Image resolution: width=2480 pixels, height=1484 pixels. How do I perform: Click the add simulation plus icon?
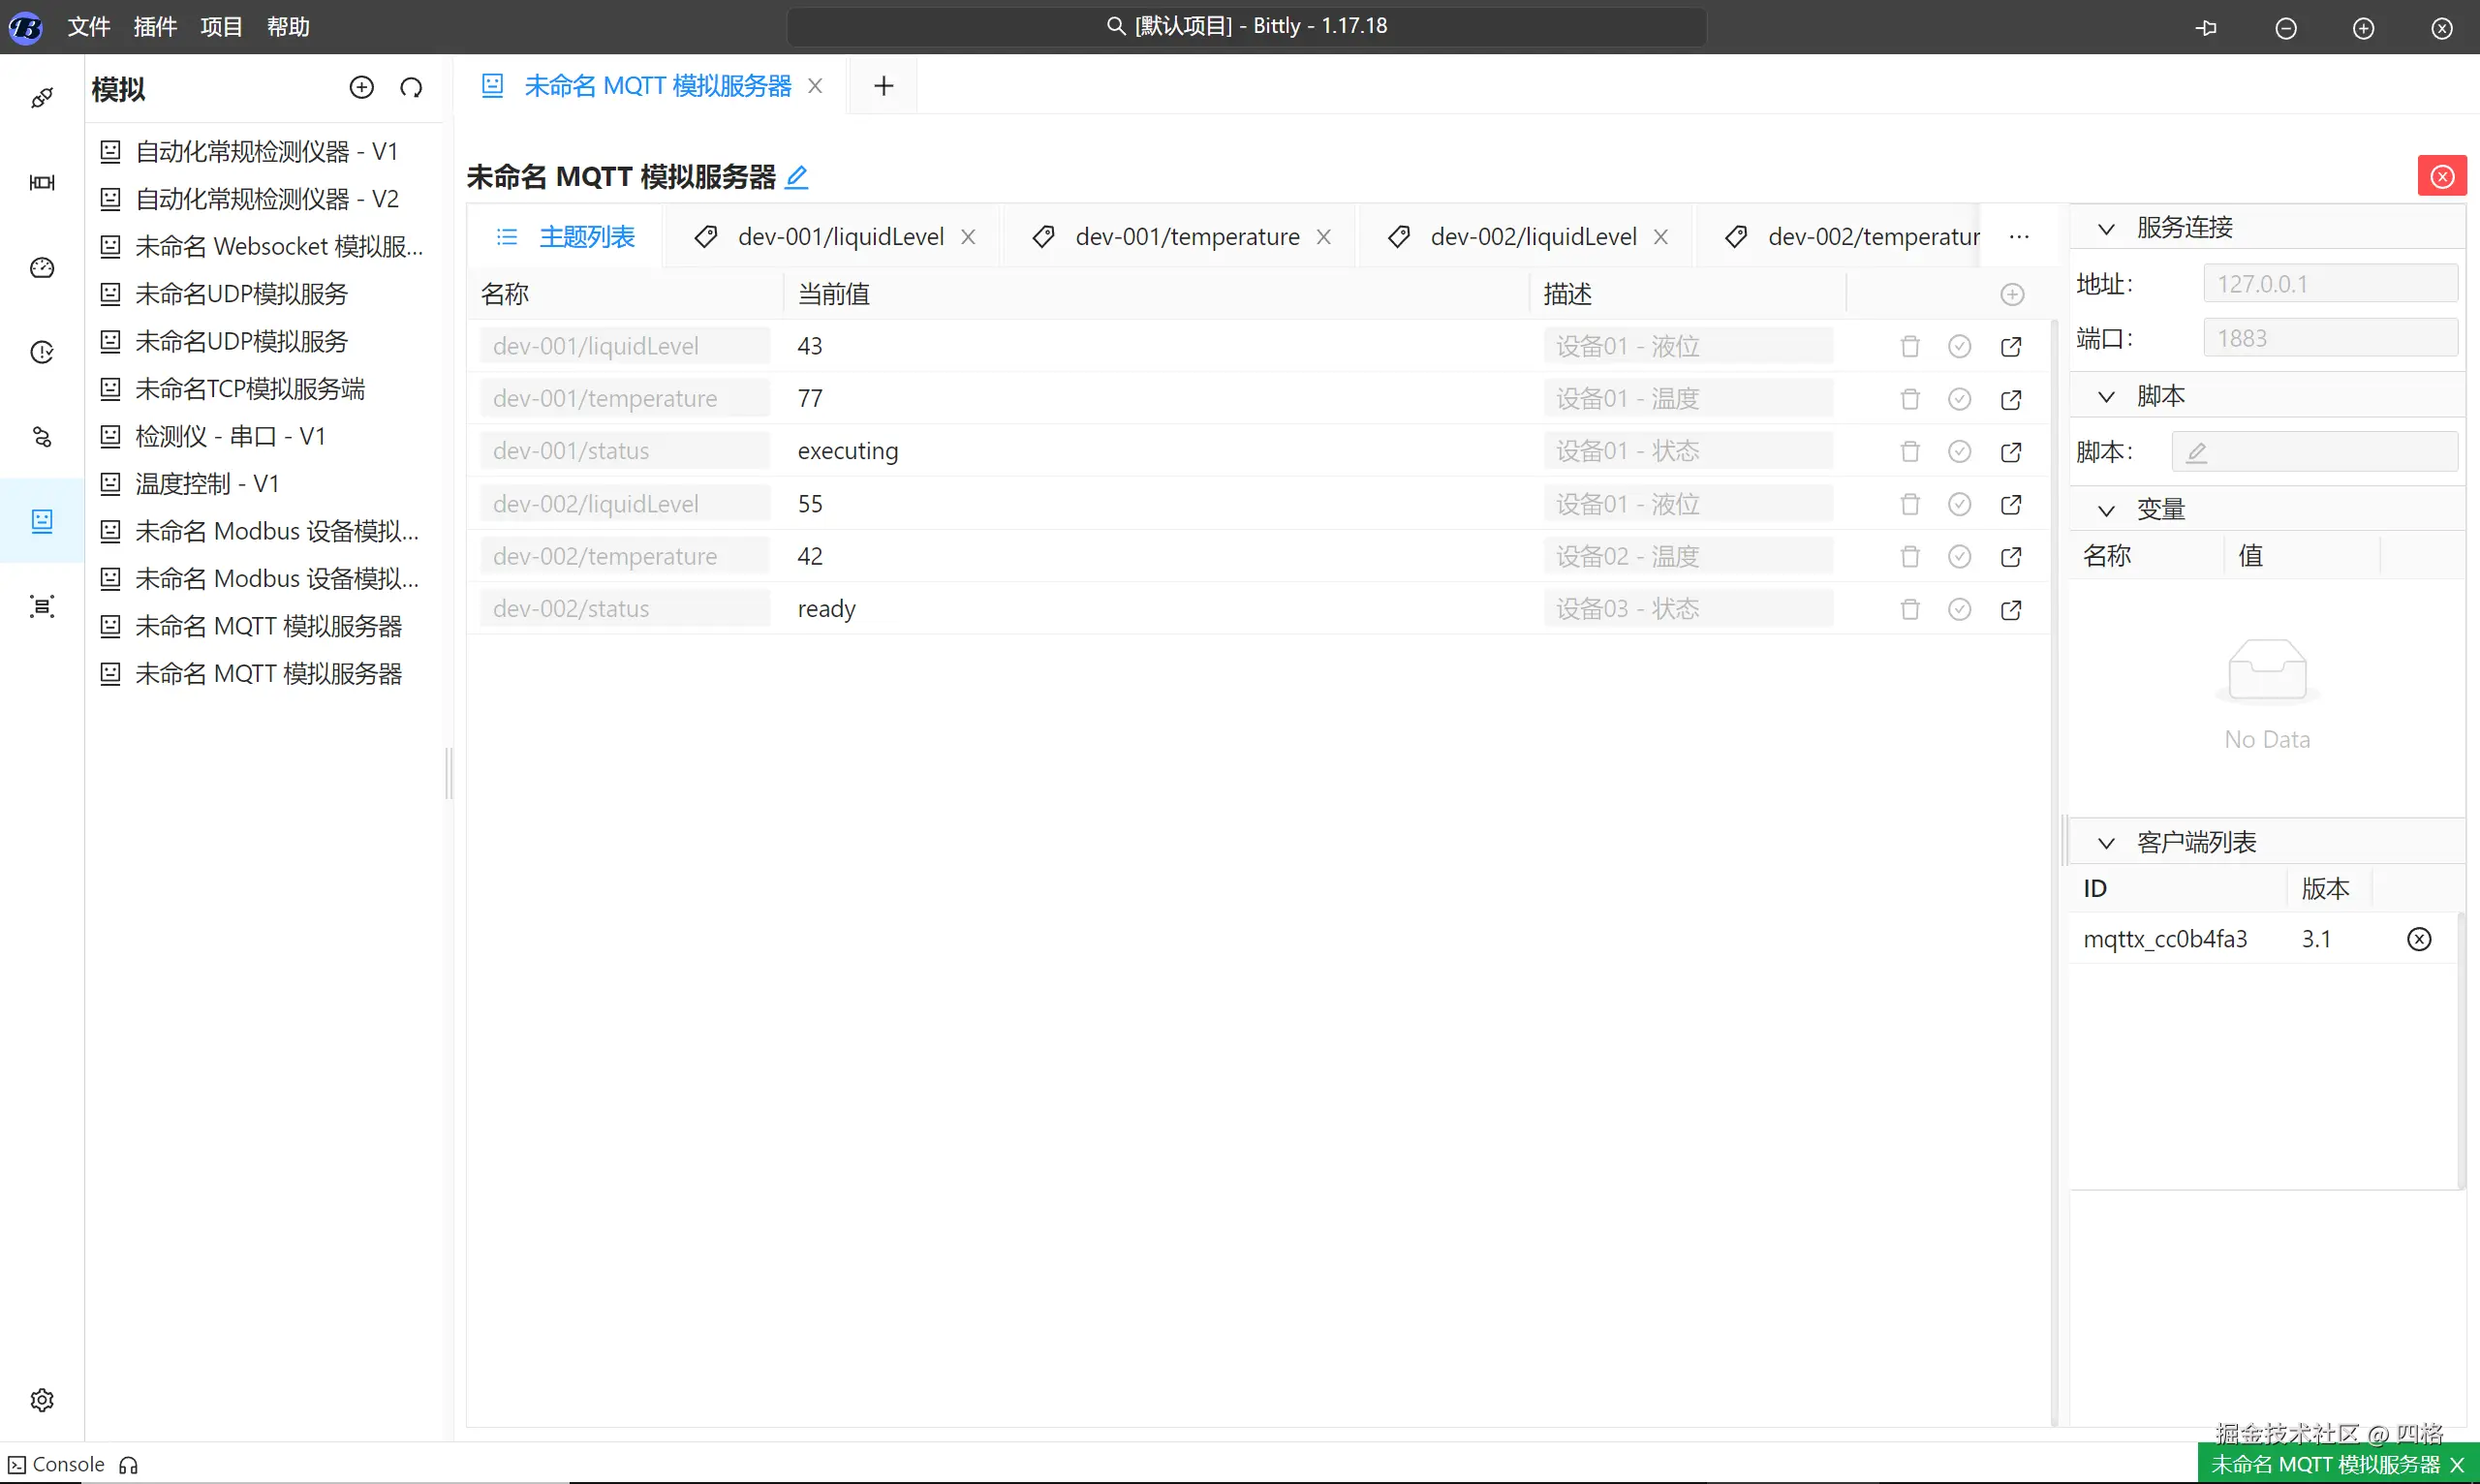point(361,88)
